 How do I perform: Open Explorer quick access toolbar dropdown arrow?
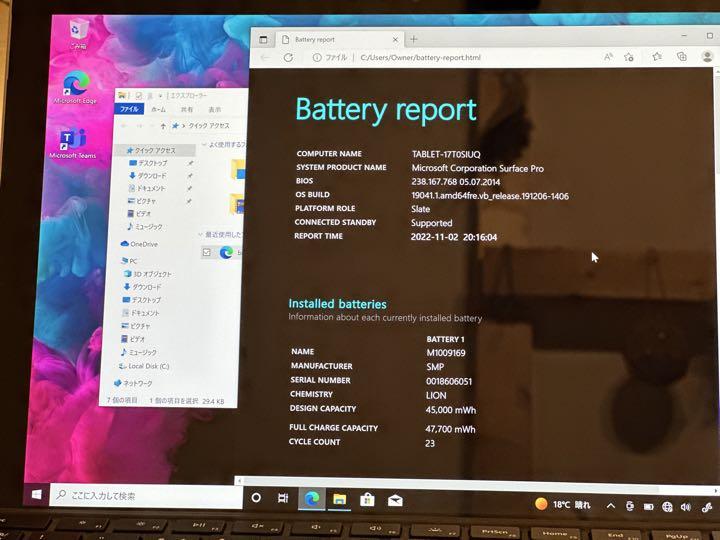click(160, 96)
